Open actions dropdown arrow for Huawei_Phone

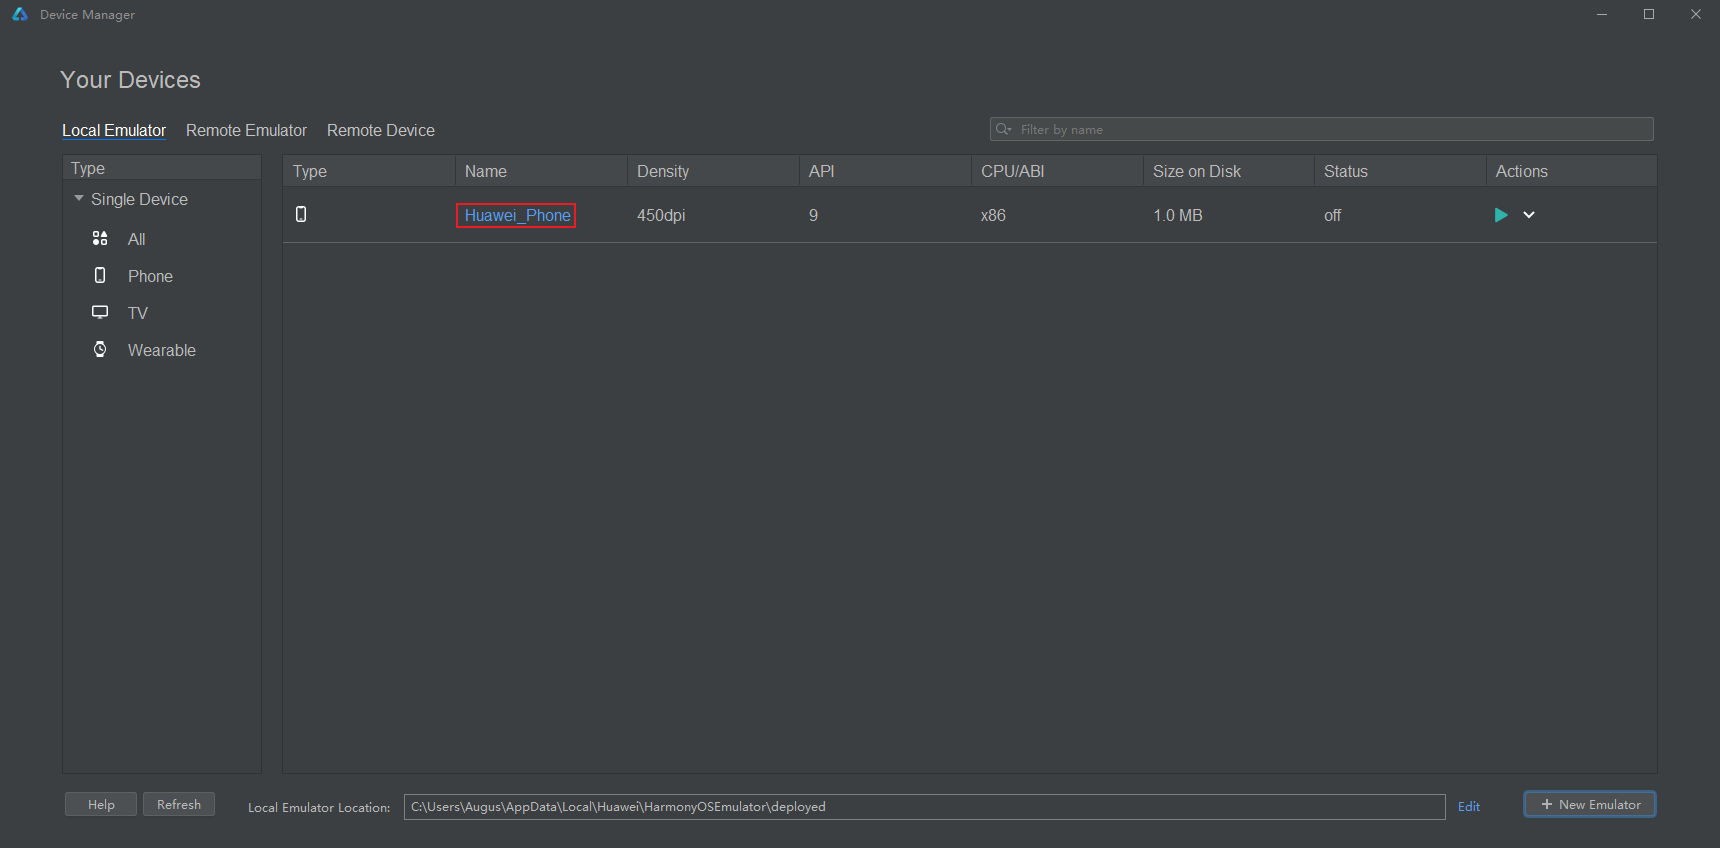pos(1529,215)
